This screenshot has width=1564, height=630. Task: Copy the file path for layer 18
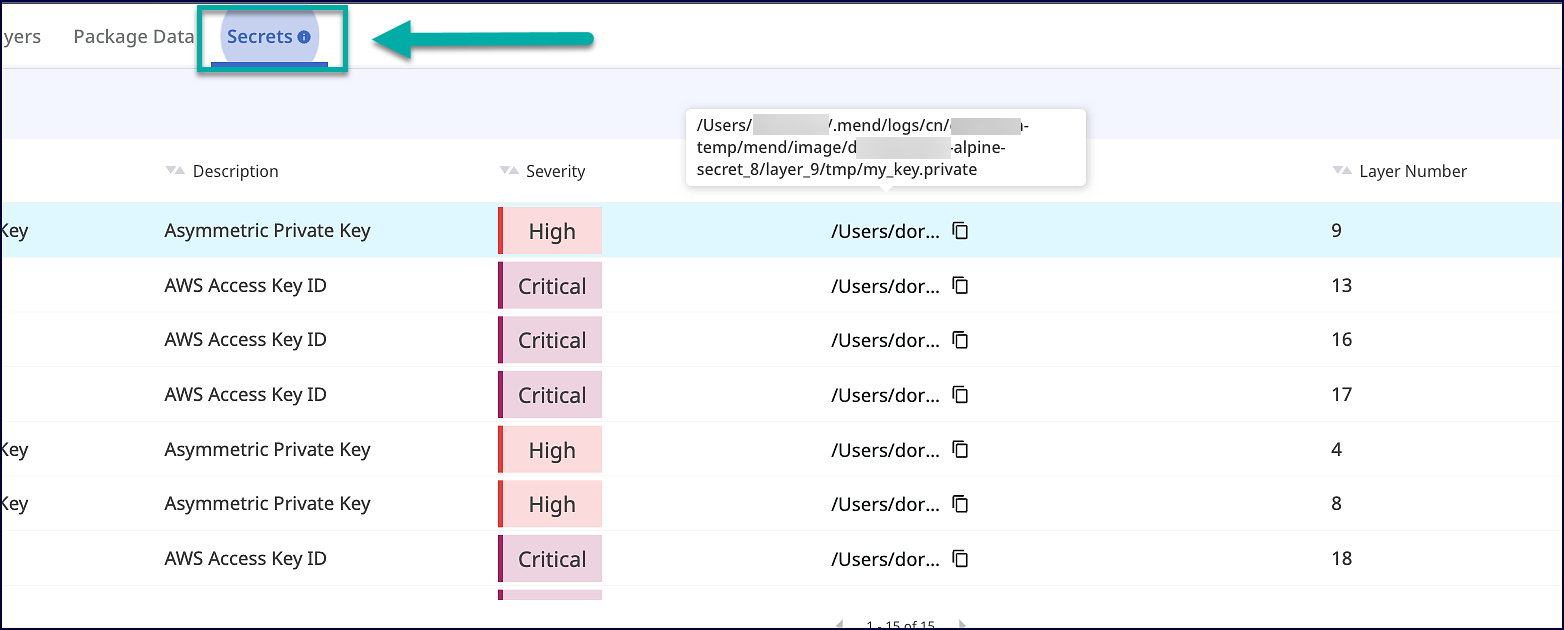tap(960, 559)
